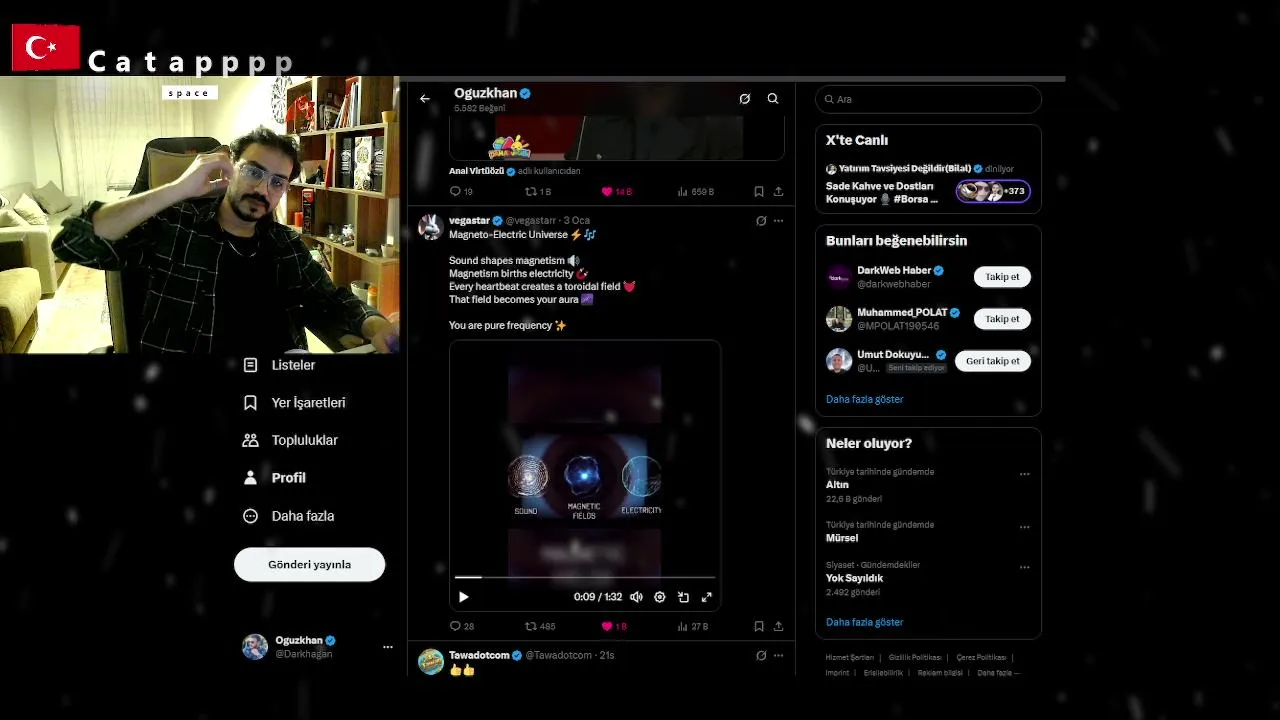Screen dimensions: 1280x720
Task: Click the @vegastarr handle
Action: [x=531, y=221]
